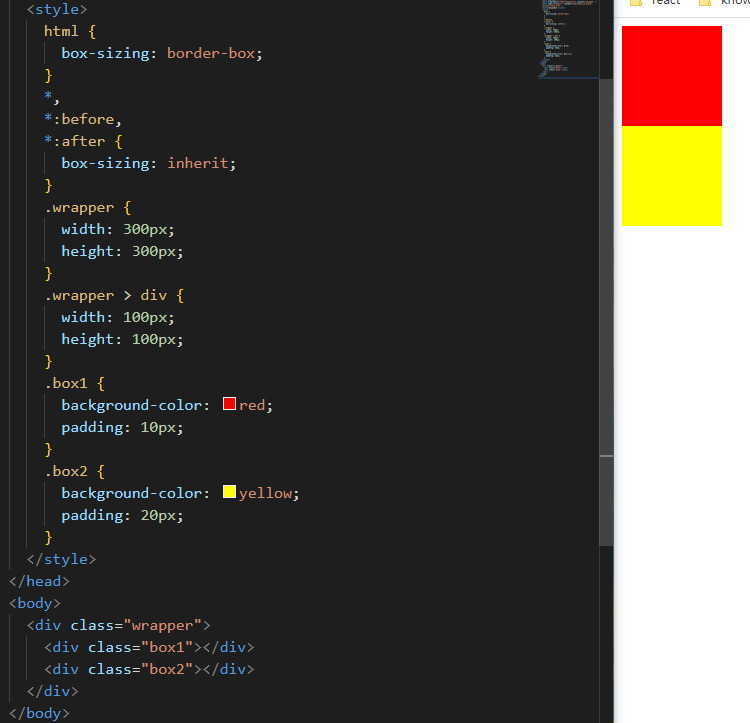Click the div class="box2" line

tap(149, 669)
